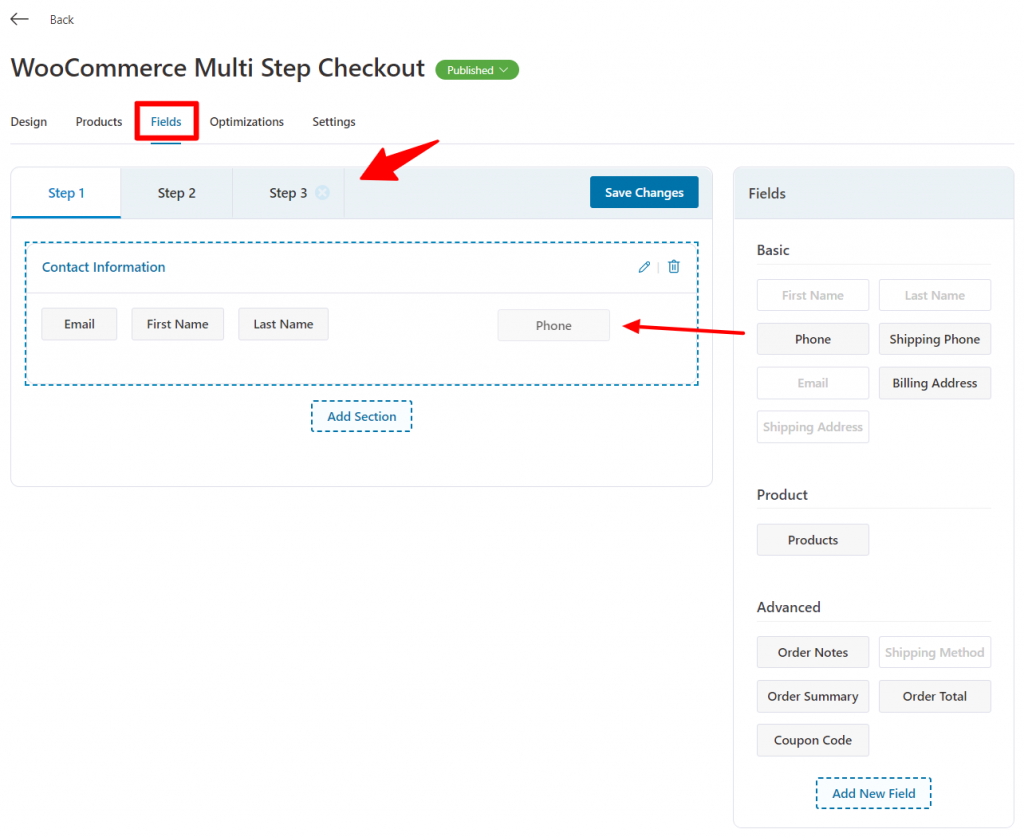The width and height of the screenshot is (1024, 837).
Task: Click greyed Shipping Method field
Action: coord(935,652)
